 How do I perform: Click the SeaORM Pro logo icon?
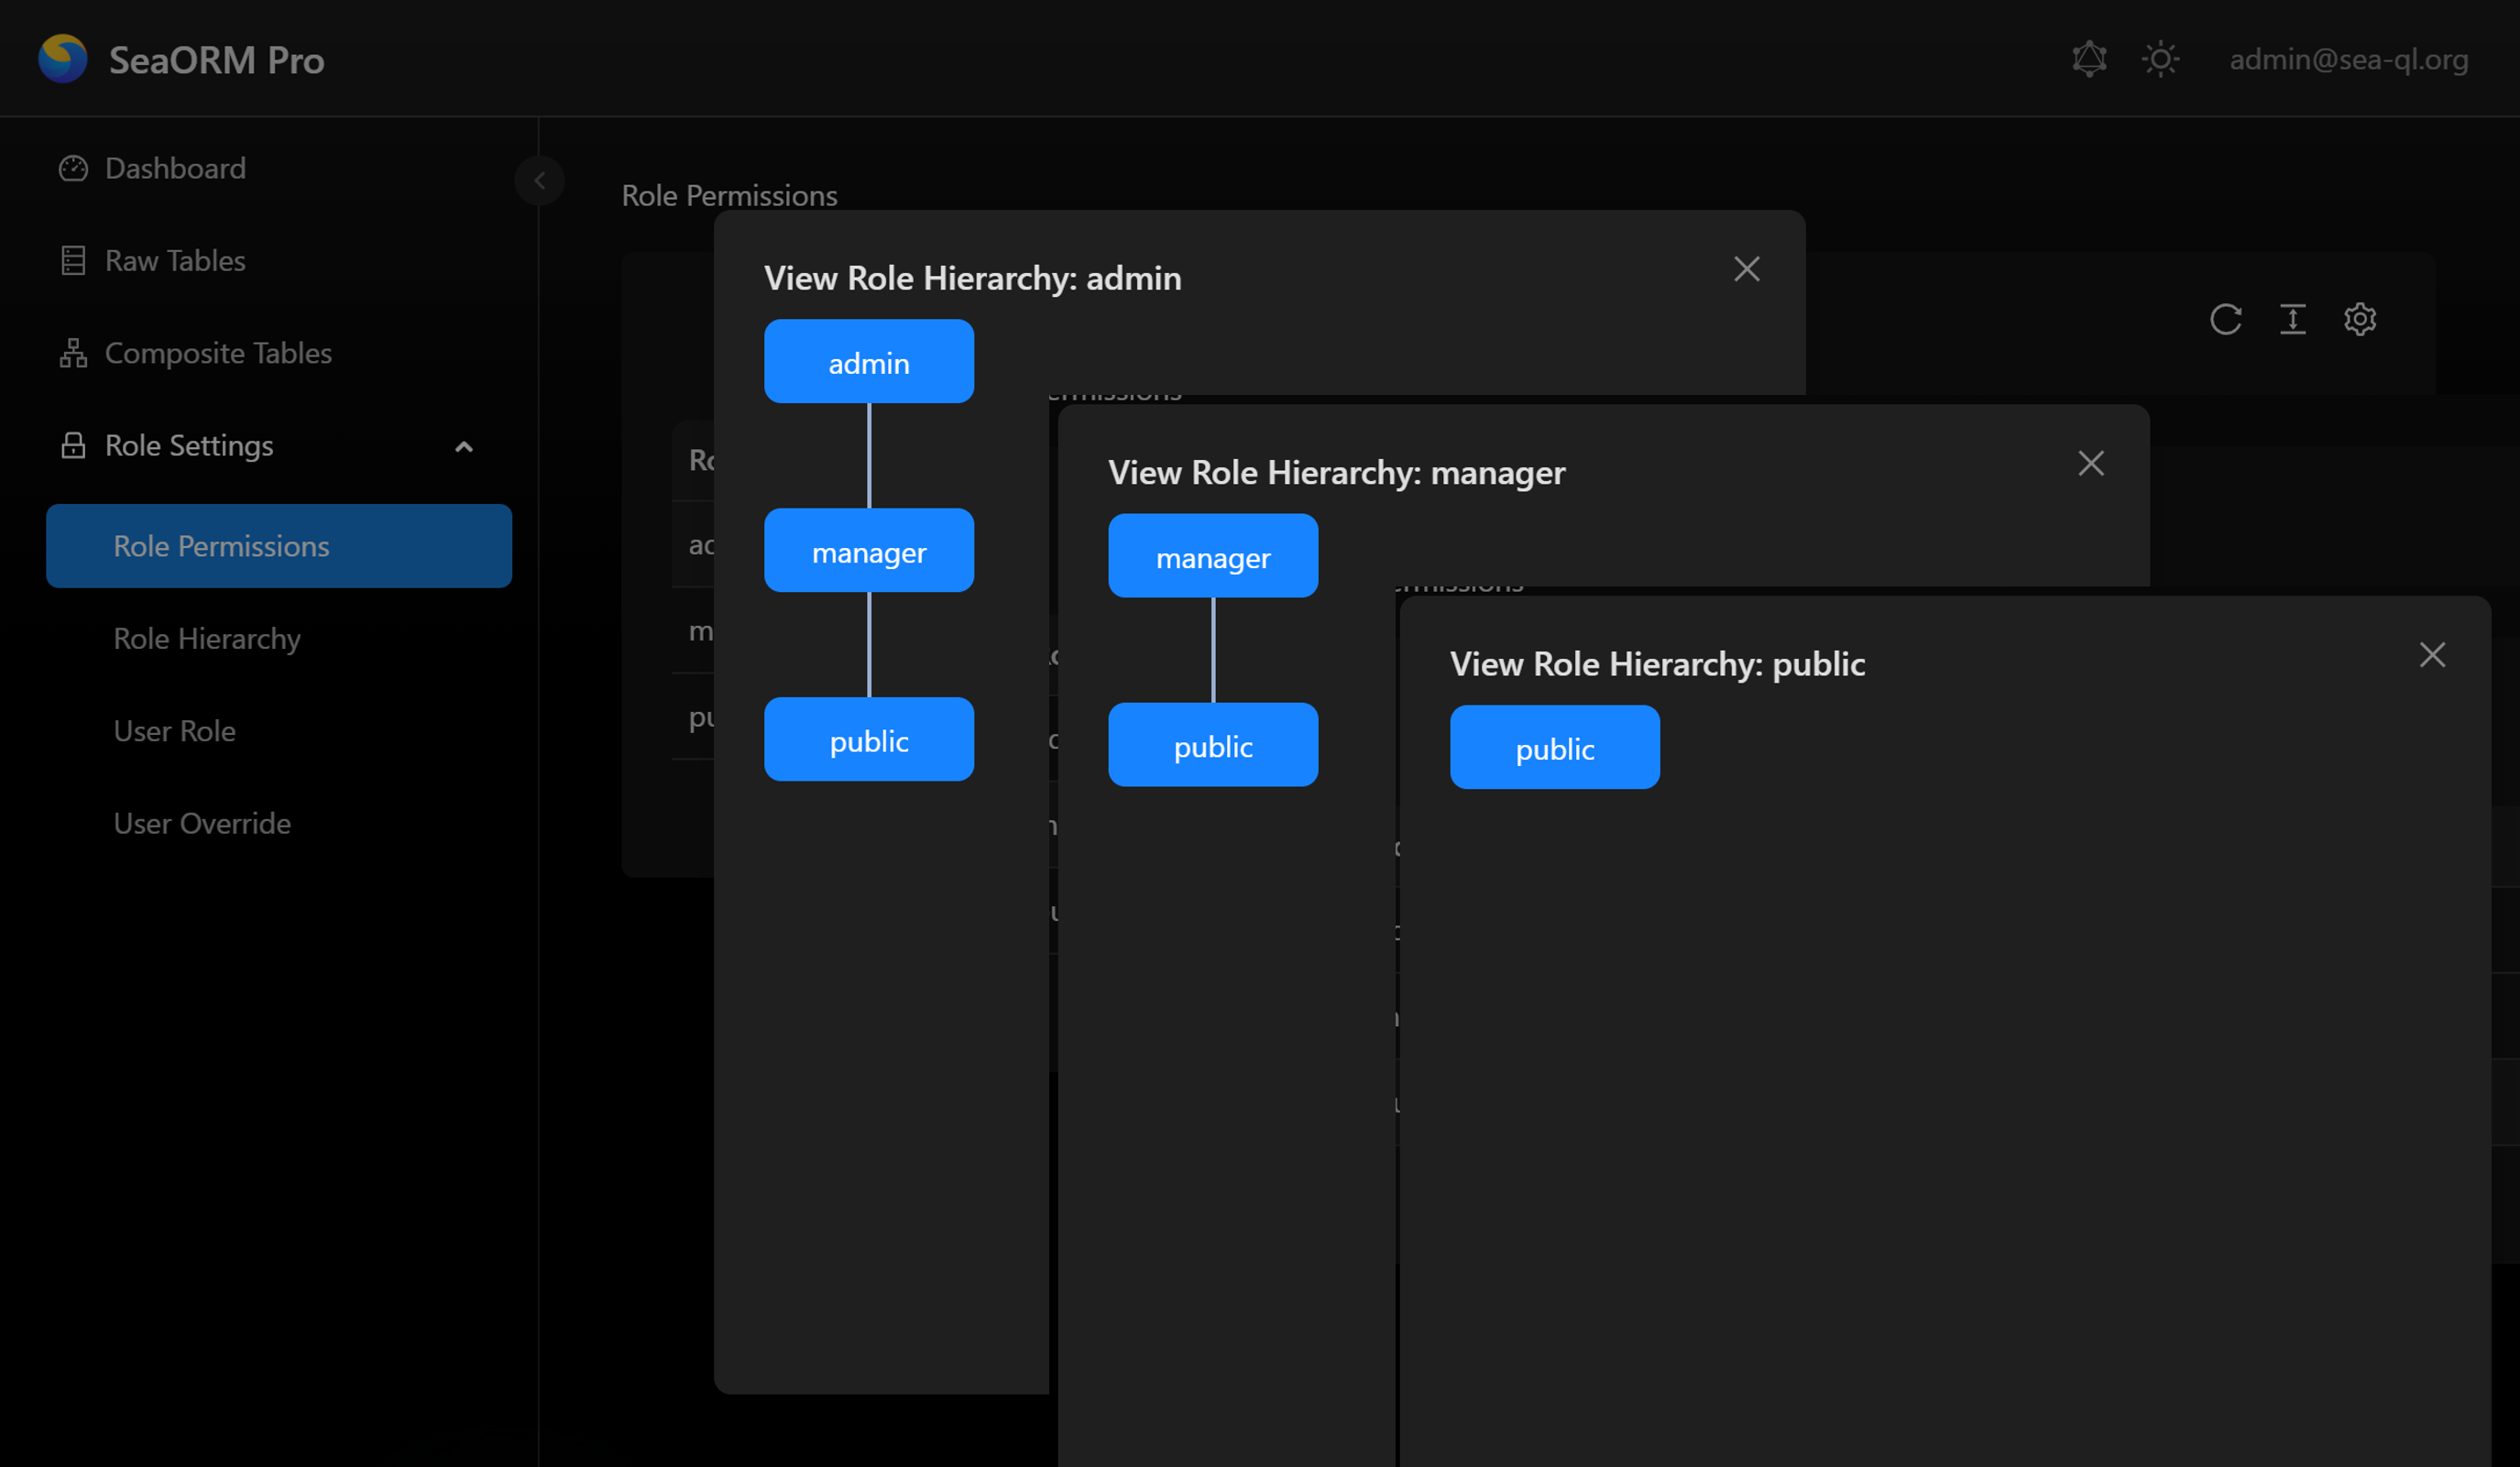62,59
